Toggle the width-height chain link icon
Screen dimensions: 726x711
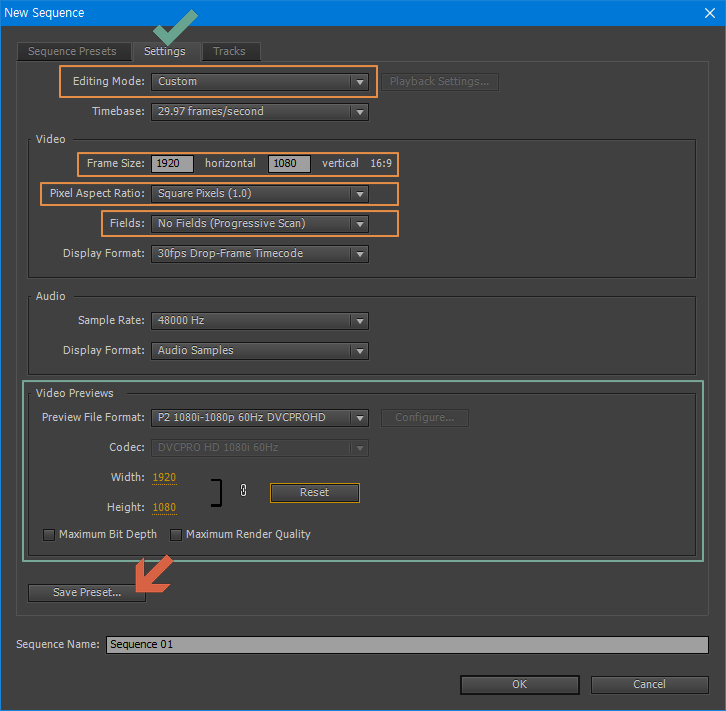244,490
